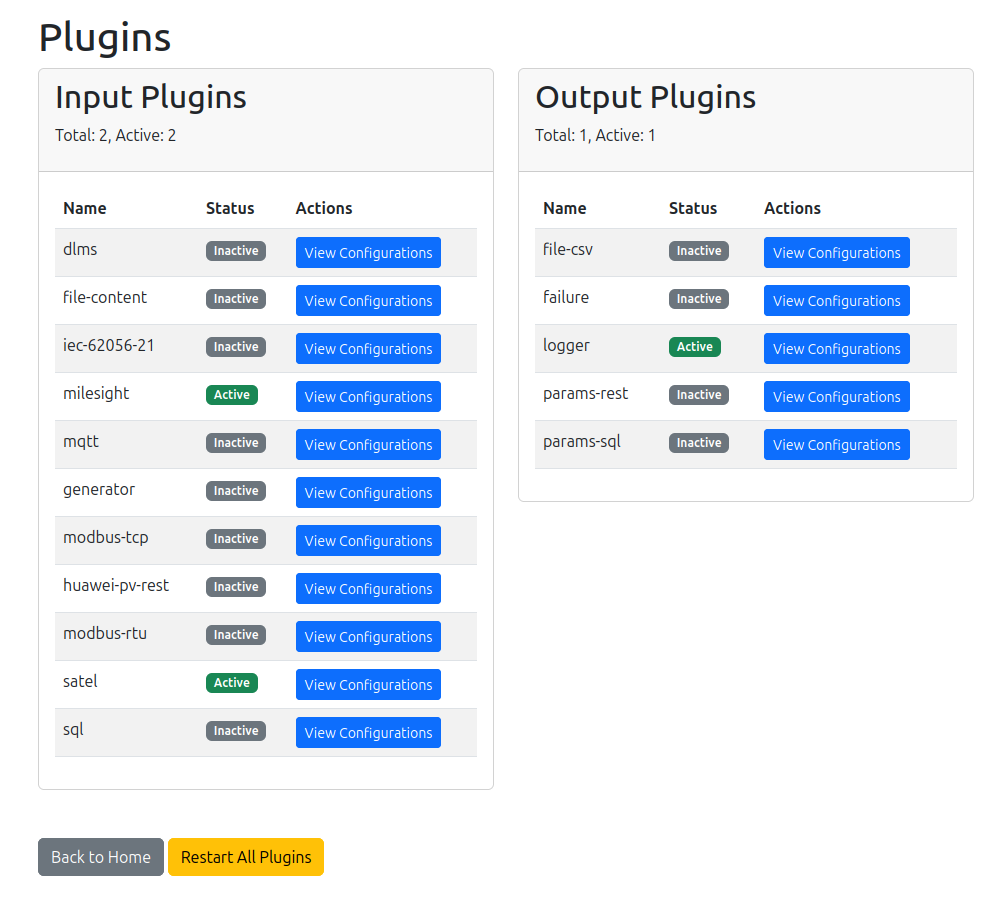
Task: Click the Active status badge for milesight
Action: (x=232, y=395)
